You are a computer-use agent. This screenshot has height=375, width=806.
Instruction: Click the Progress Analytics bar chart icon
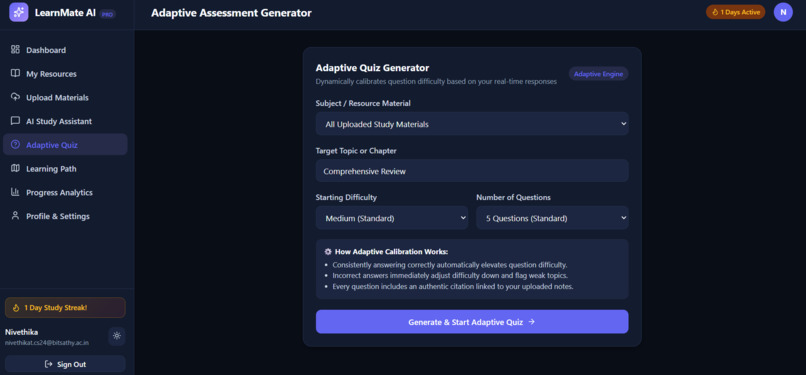point(15,192)
